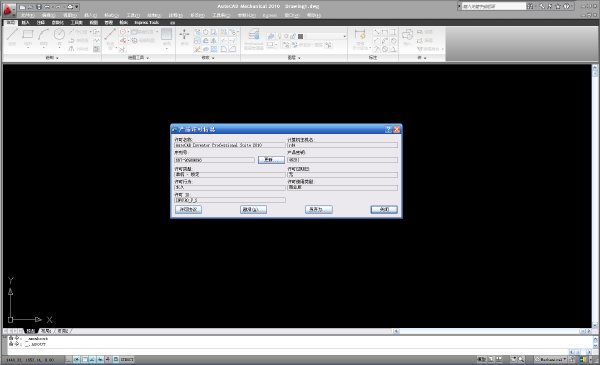Click the Help question mark icon in title bar
Screen dimensions: 600x365
(x=567, y=6)
